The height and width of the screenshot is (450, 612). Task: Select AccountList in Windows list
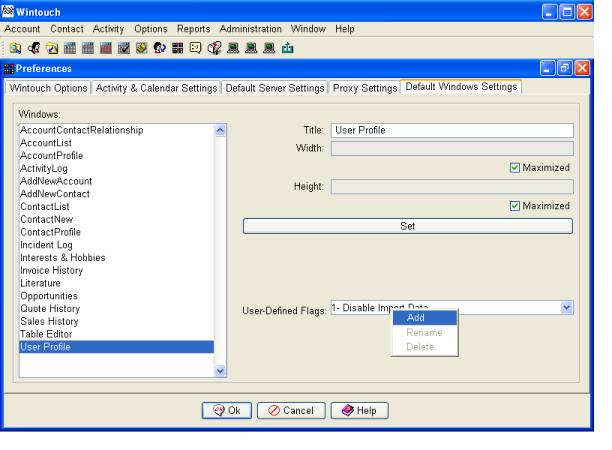click(117, 143)
